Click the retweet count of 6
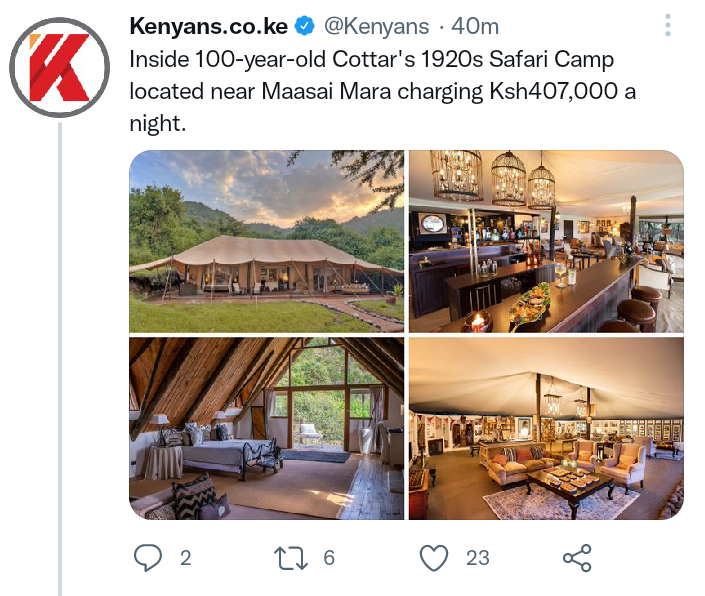The image size is (705, 596). point(329,558)
